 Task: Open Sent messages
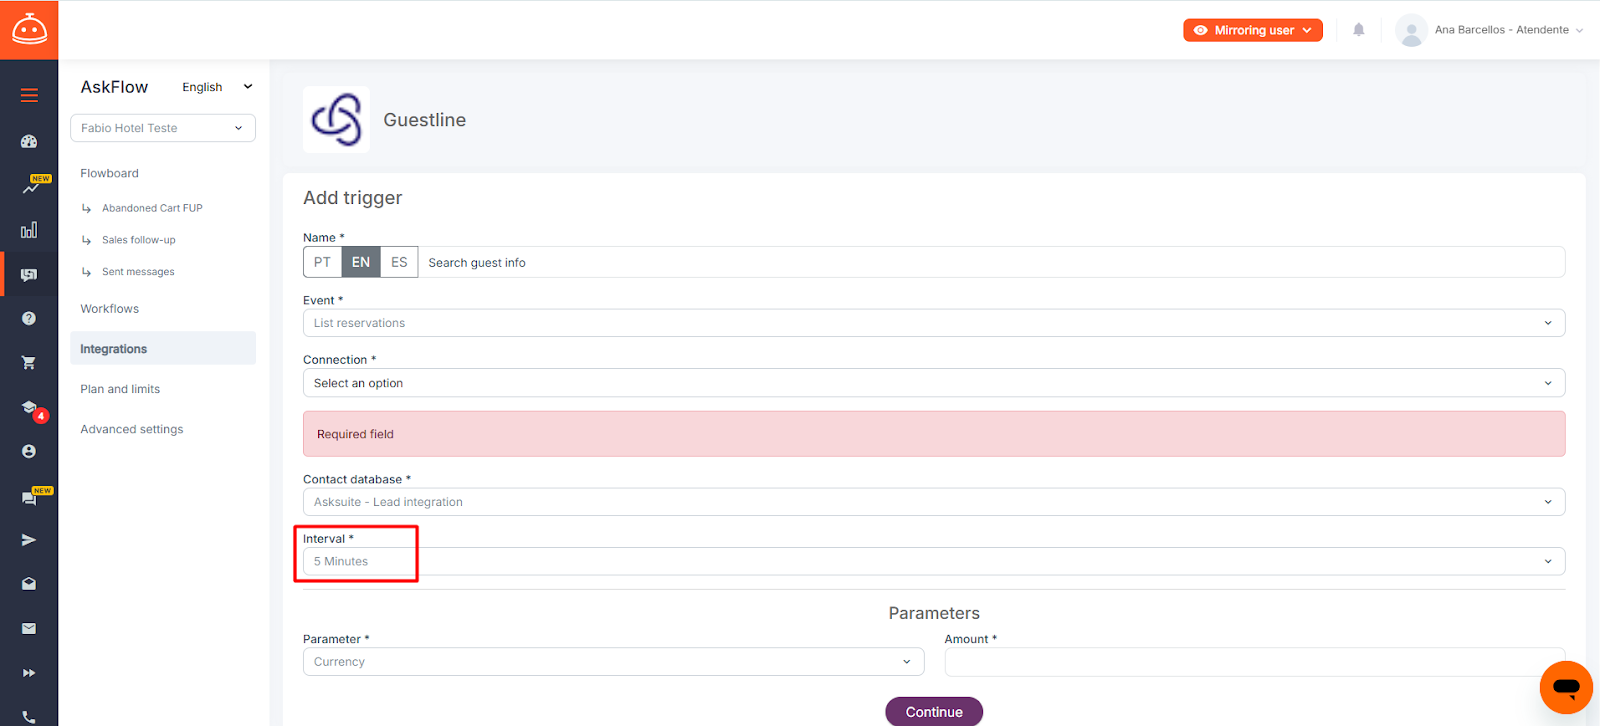tap(138, 272)
